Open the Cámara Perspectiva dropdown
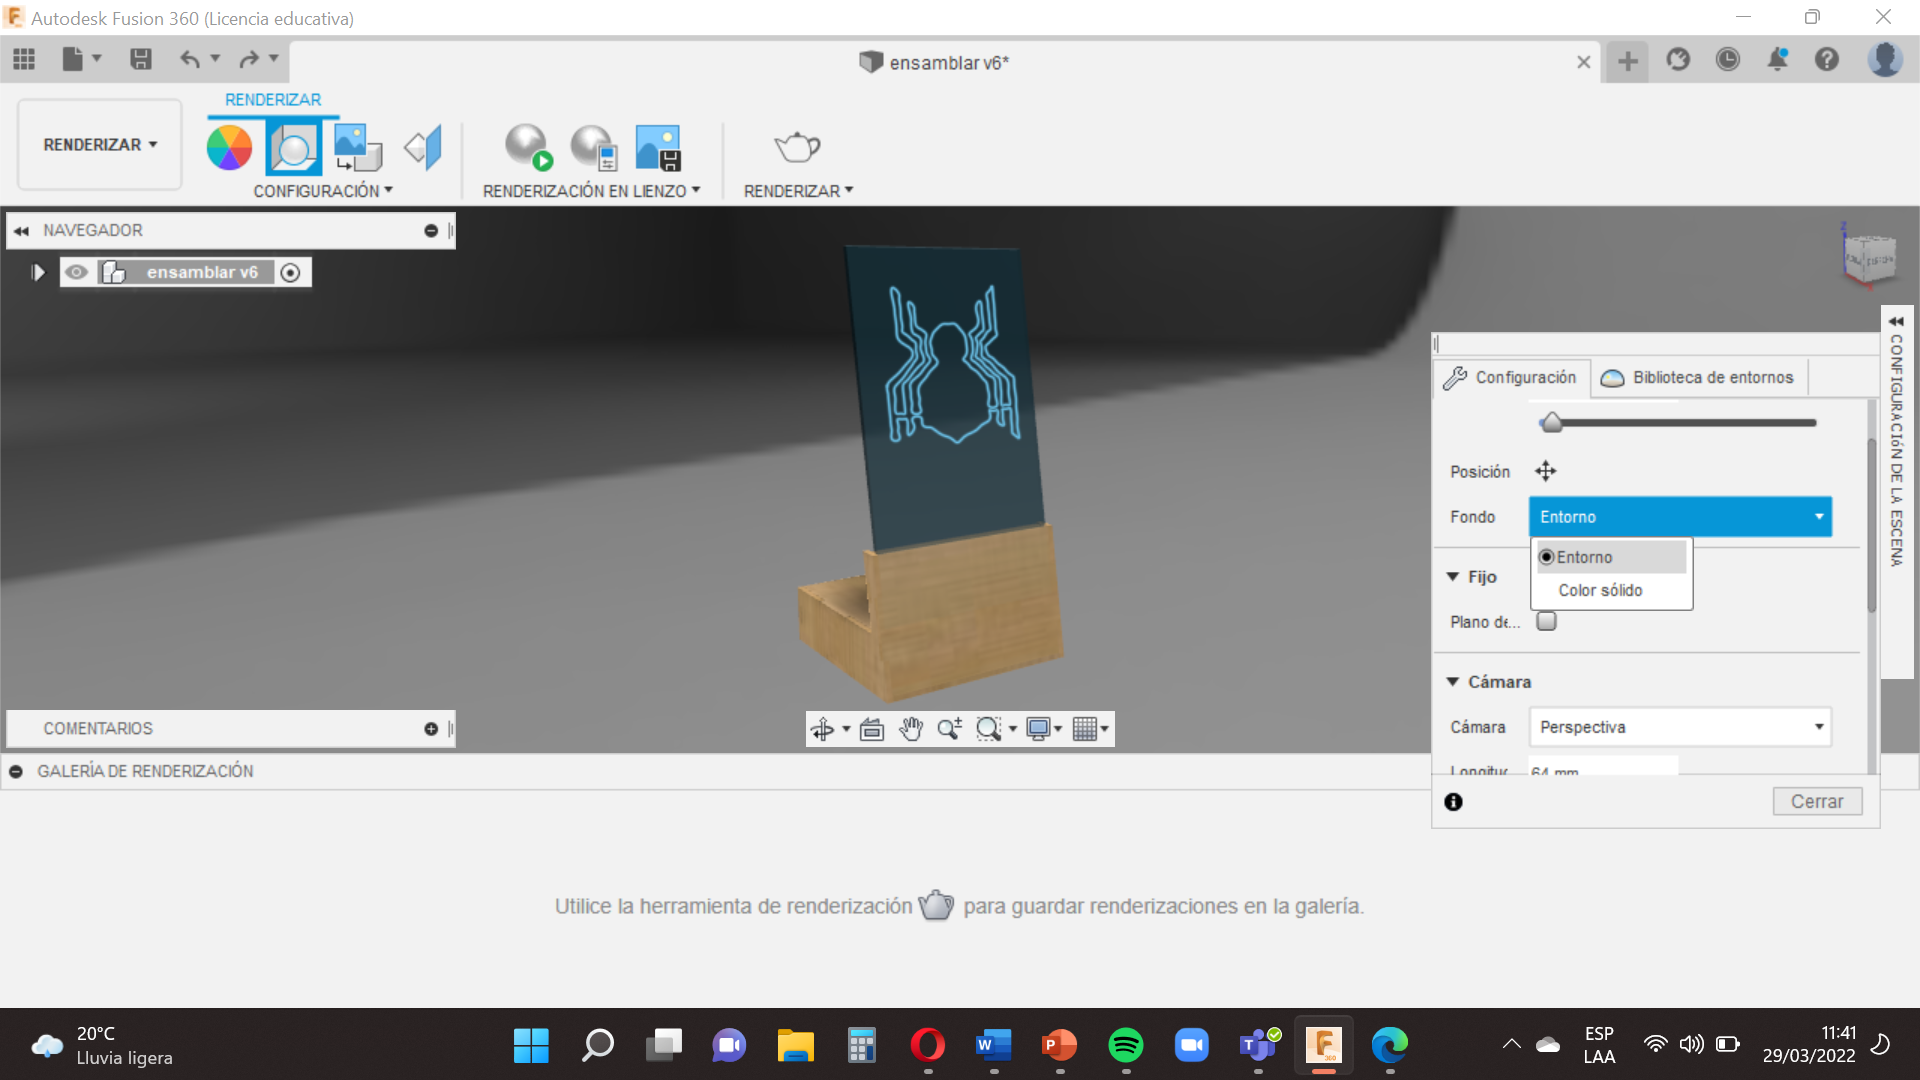This screenshot has width=1920, height=1080. coord(1680,727)
